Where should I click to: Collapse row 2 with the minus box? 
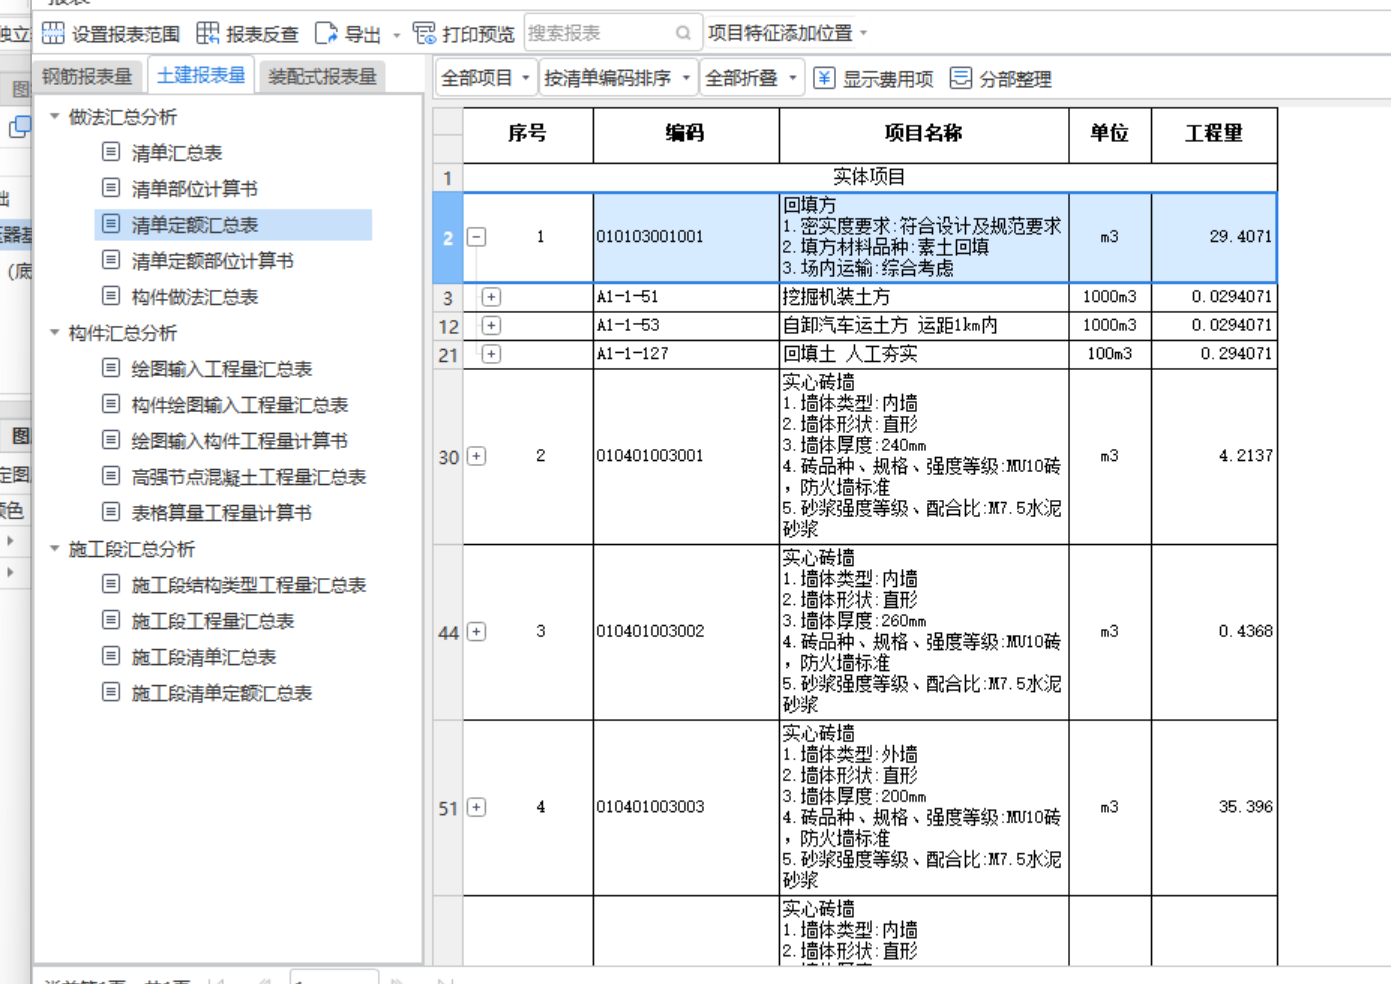coord(477,237)
